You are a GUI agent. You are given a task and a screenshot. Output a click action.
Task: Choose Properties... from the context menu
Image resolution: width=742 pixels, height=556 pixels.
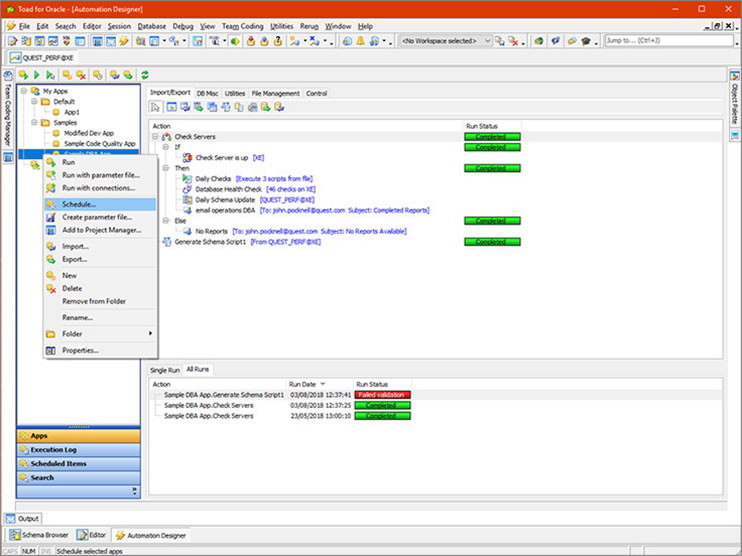pos(100,351)
